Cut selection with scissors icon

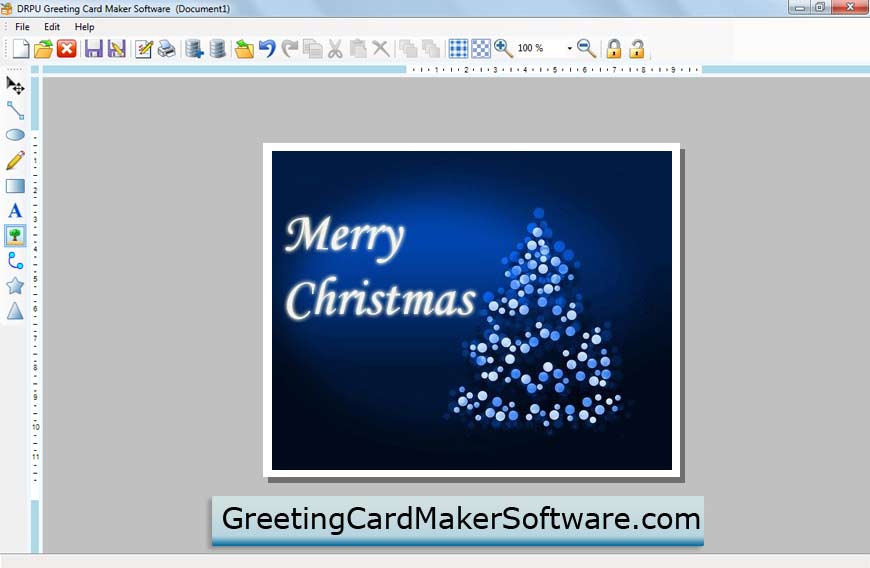coord(335,49)
